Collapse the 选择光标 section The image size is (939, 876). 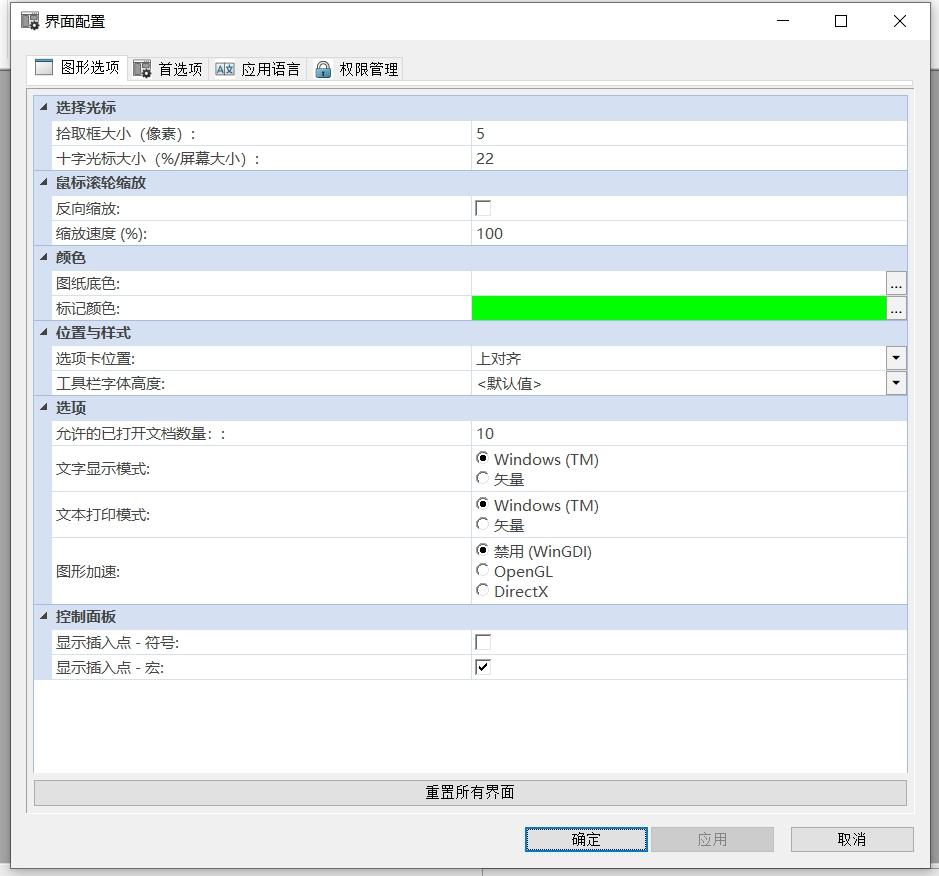click(x=43, y=108)
